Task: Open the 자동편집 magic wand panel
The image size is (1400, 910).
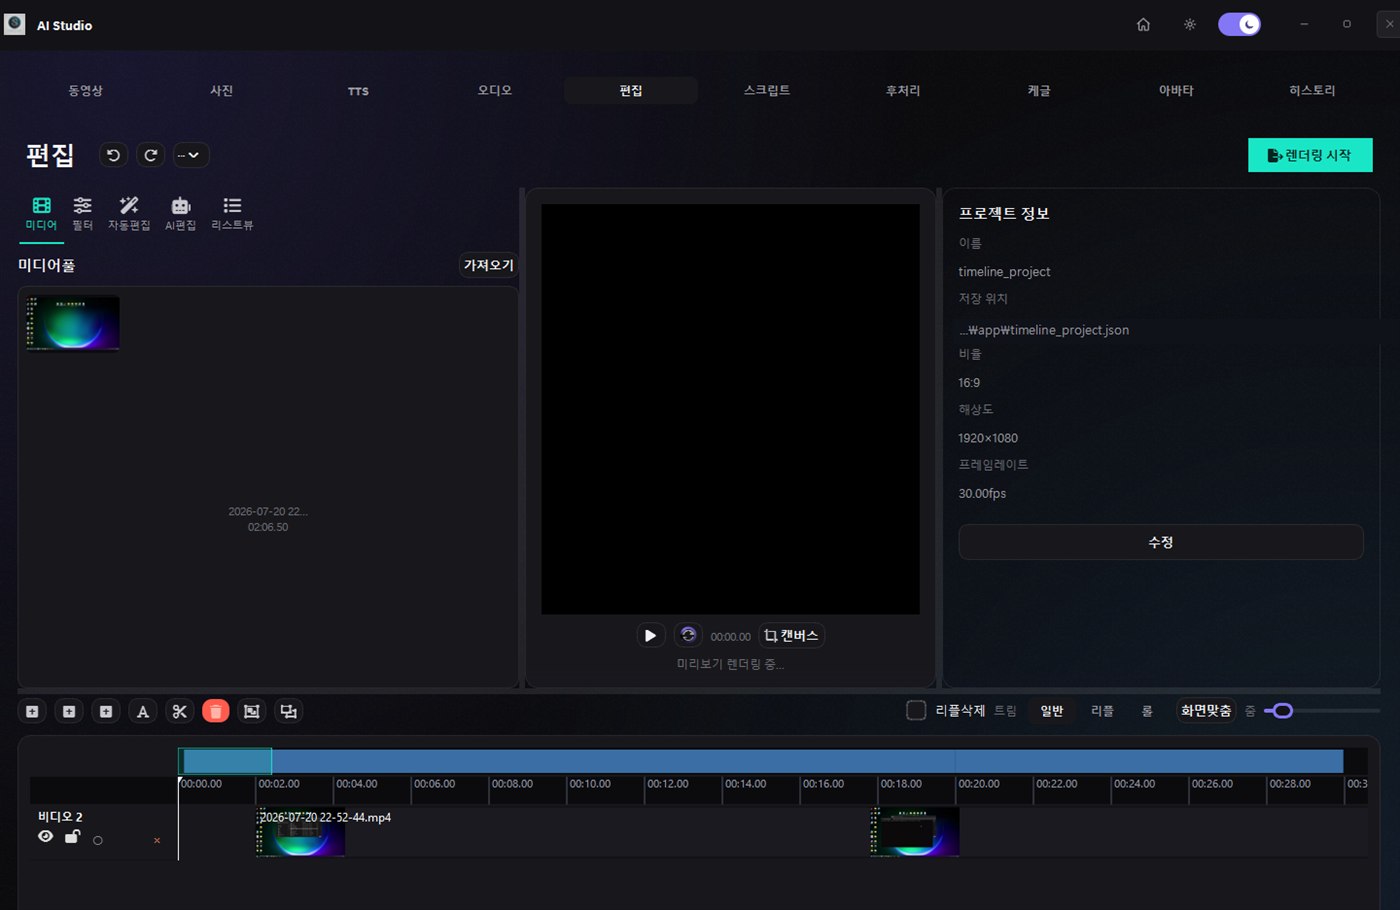Action: [129, 214]
